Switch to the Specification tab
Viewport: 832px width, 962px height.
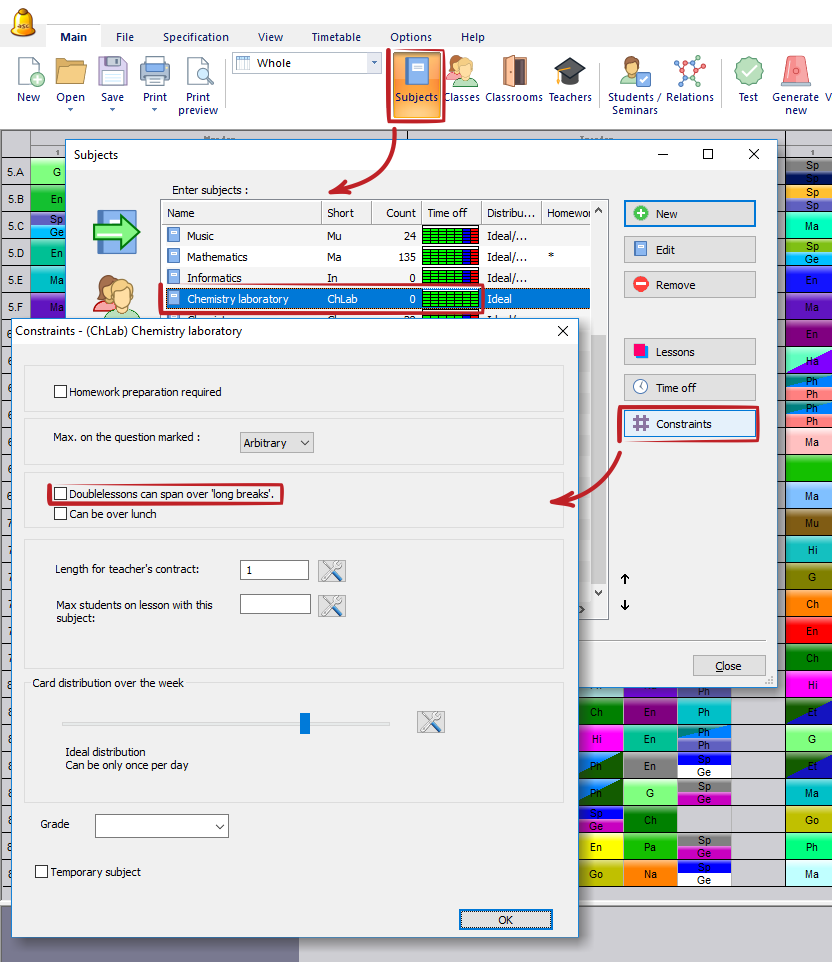pyautogui.click(x=196, y=37)
